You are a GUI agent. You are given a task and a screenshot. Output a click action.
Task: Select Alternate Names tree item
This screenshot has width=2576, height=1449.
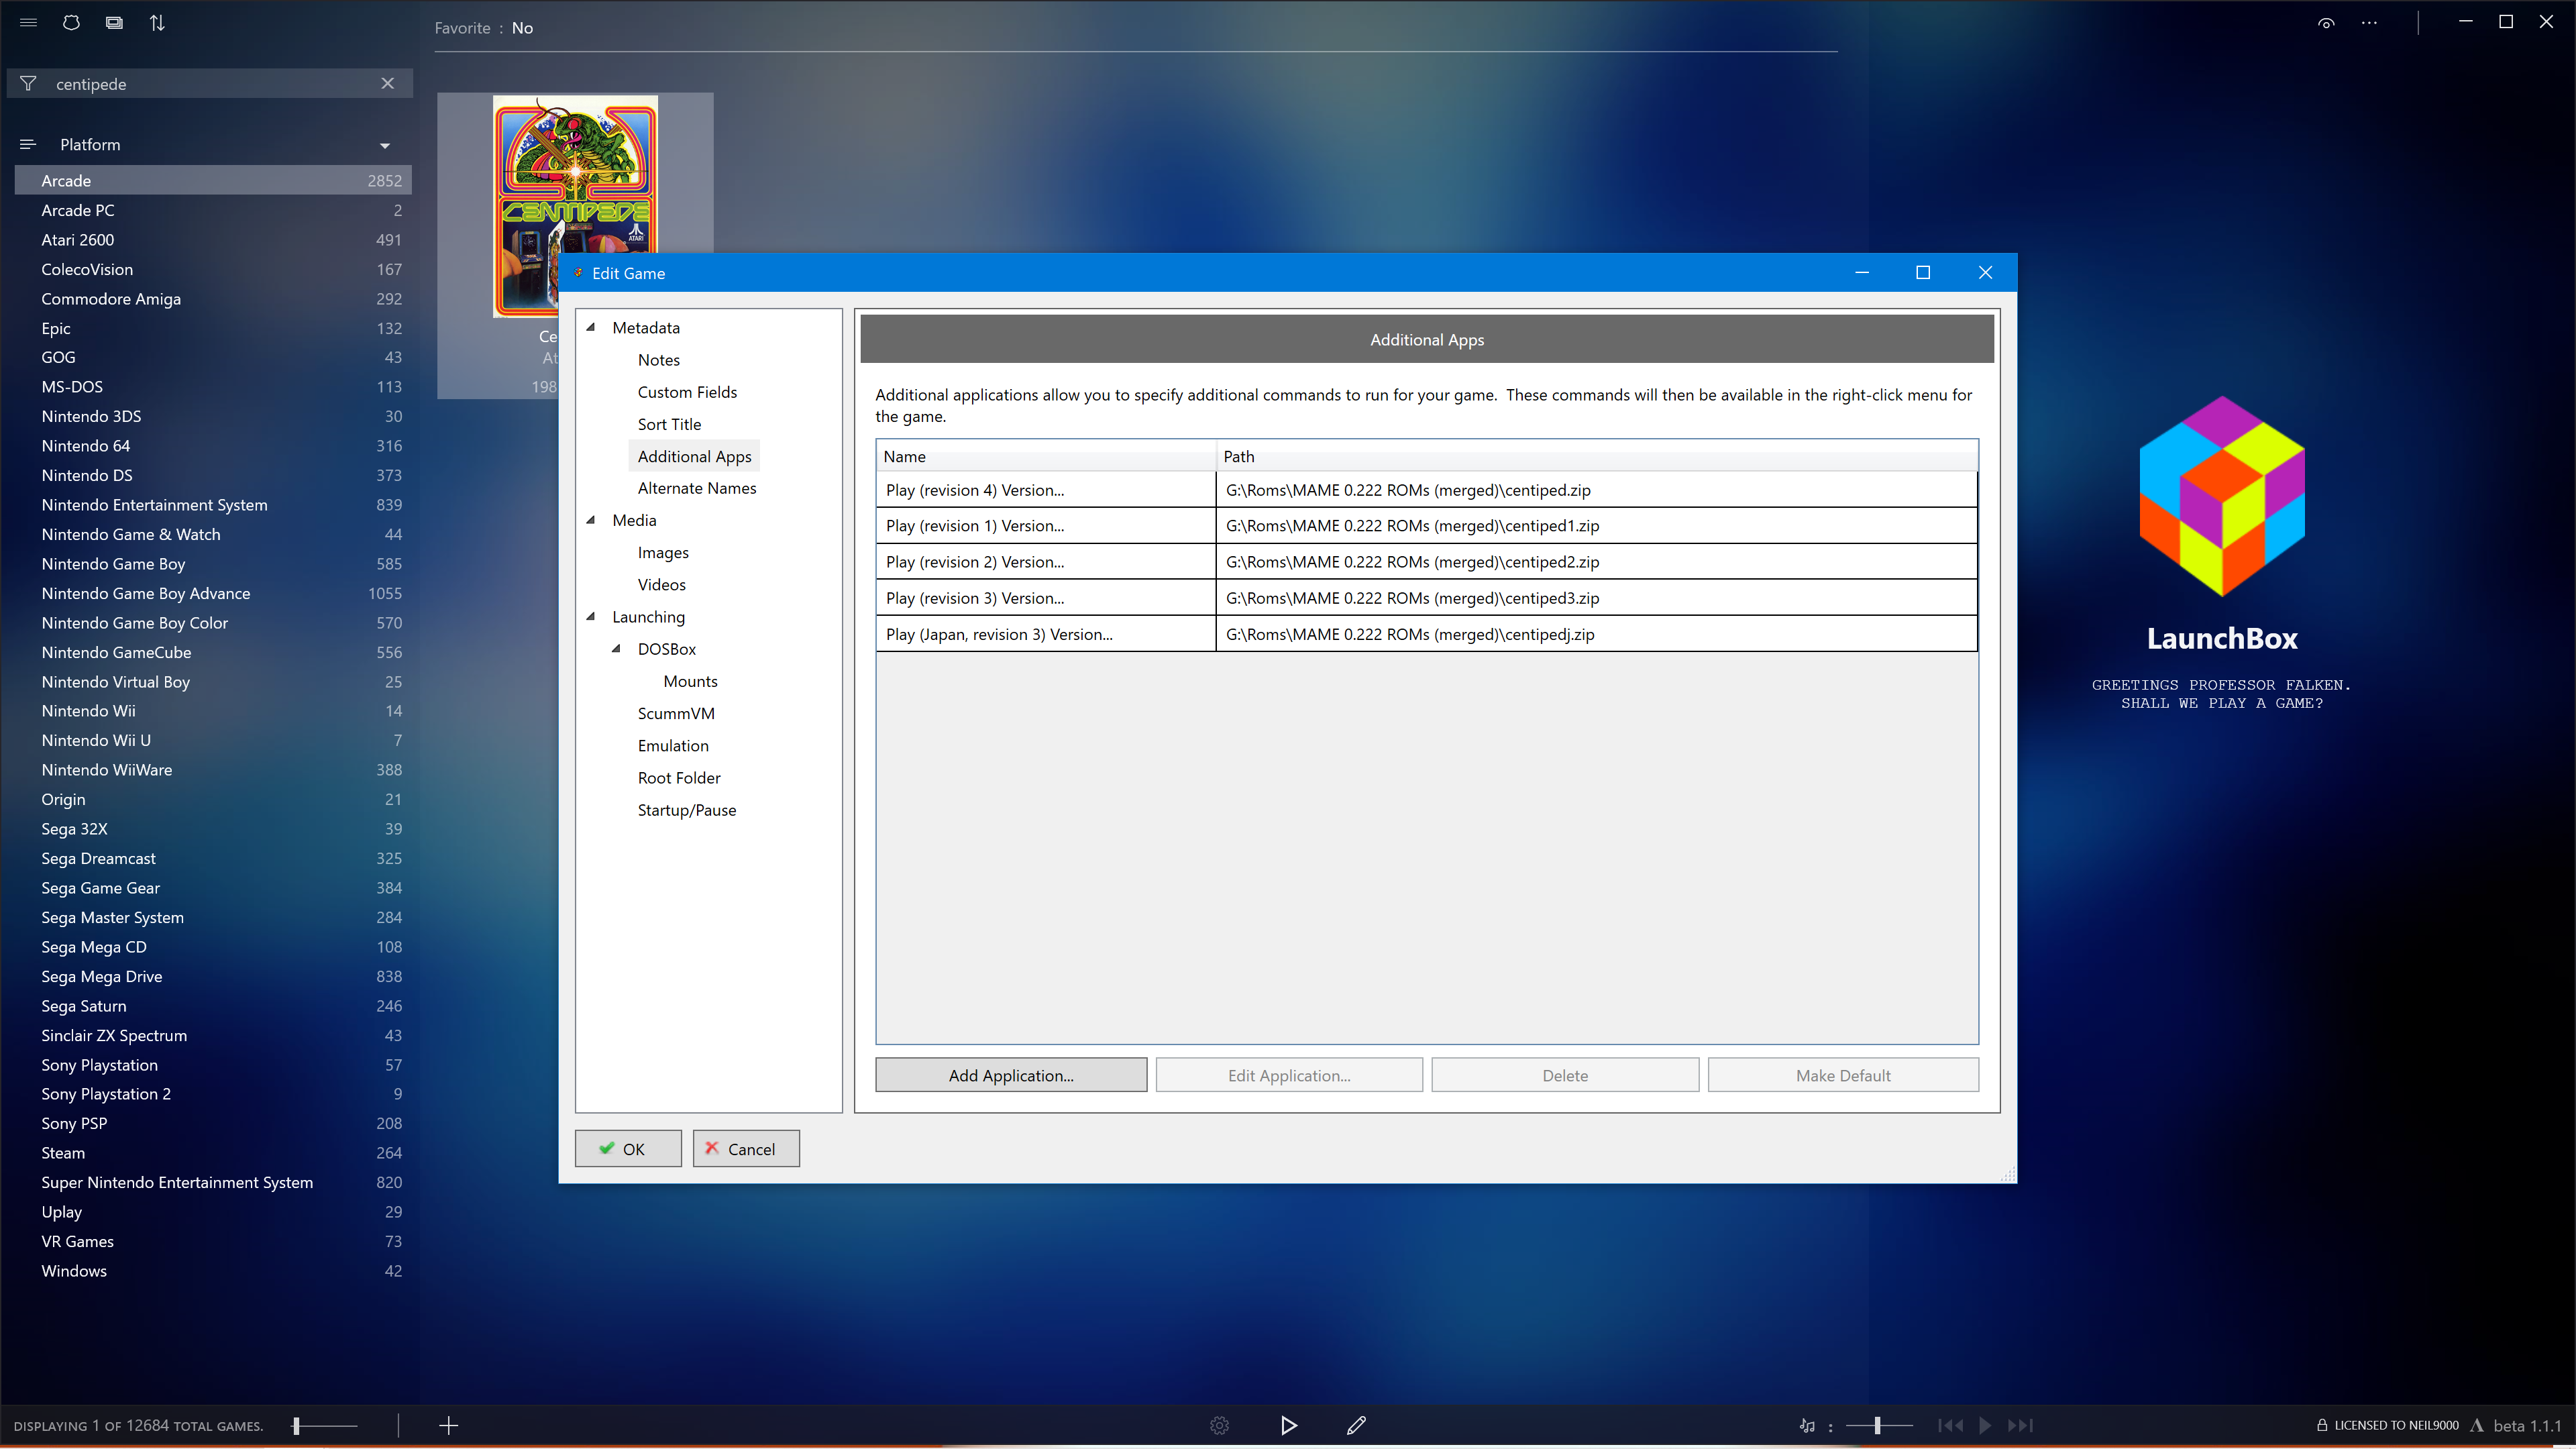tap(697, 488)
